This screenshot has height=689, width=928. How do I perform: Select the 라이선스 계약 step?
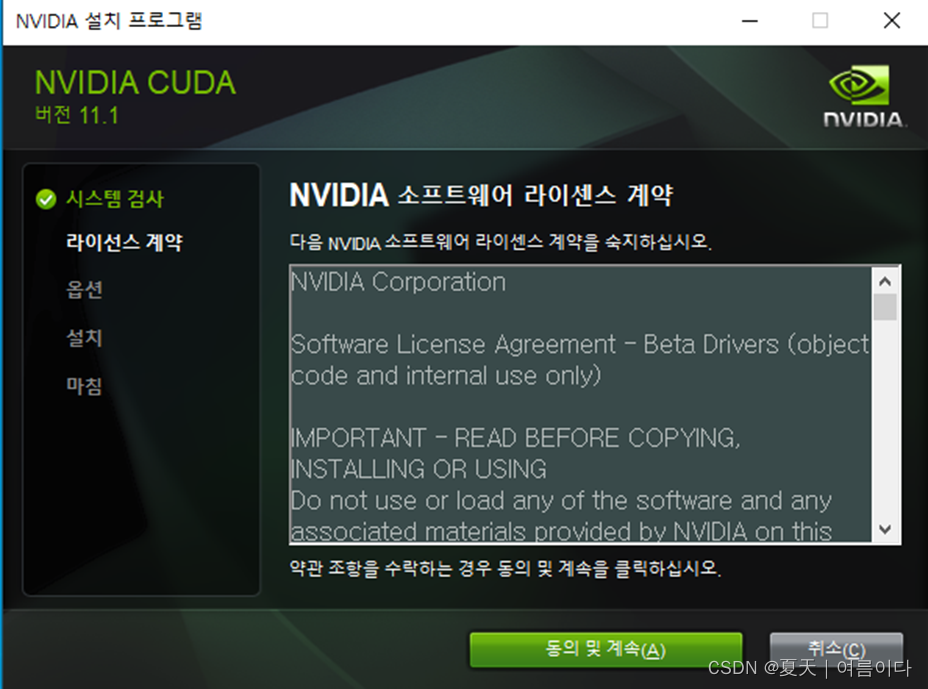click(124, 242)
